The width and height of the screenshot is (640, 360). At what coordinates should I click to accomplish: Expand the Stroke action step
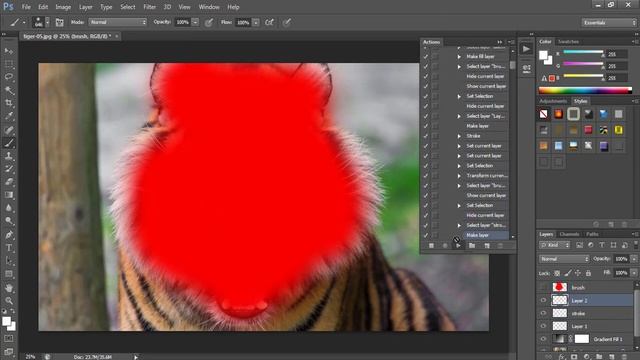[x=459, y=136]
